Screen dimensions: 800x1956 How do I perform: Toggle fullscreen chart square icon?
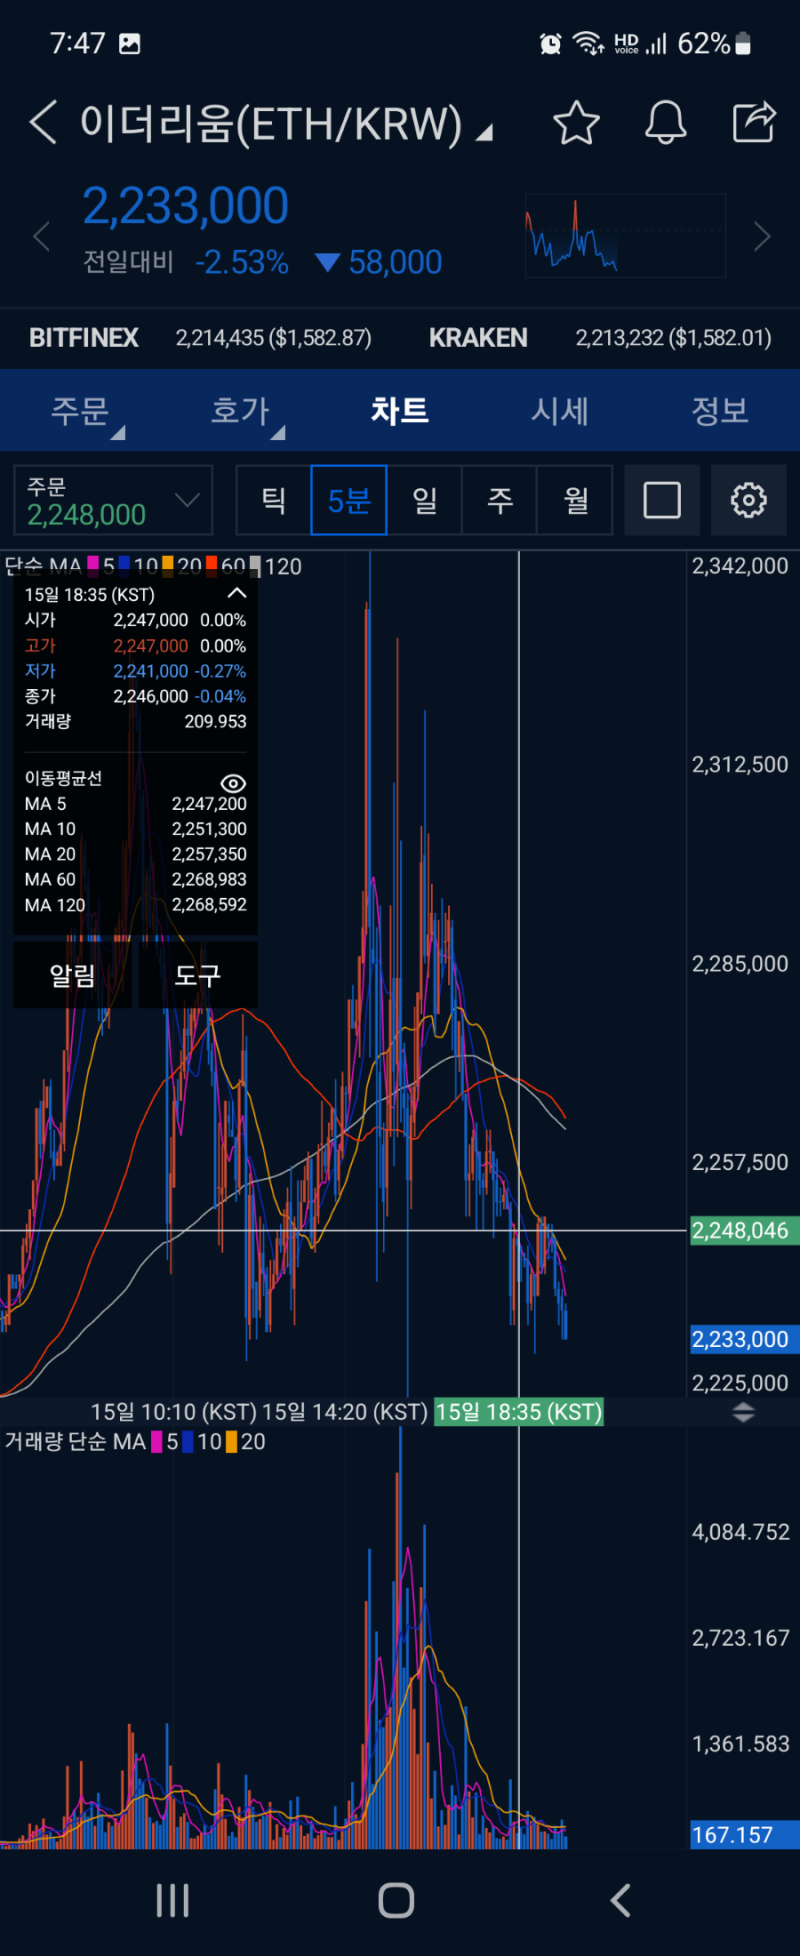pyautogui.click(x=662, y=499)
